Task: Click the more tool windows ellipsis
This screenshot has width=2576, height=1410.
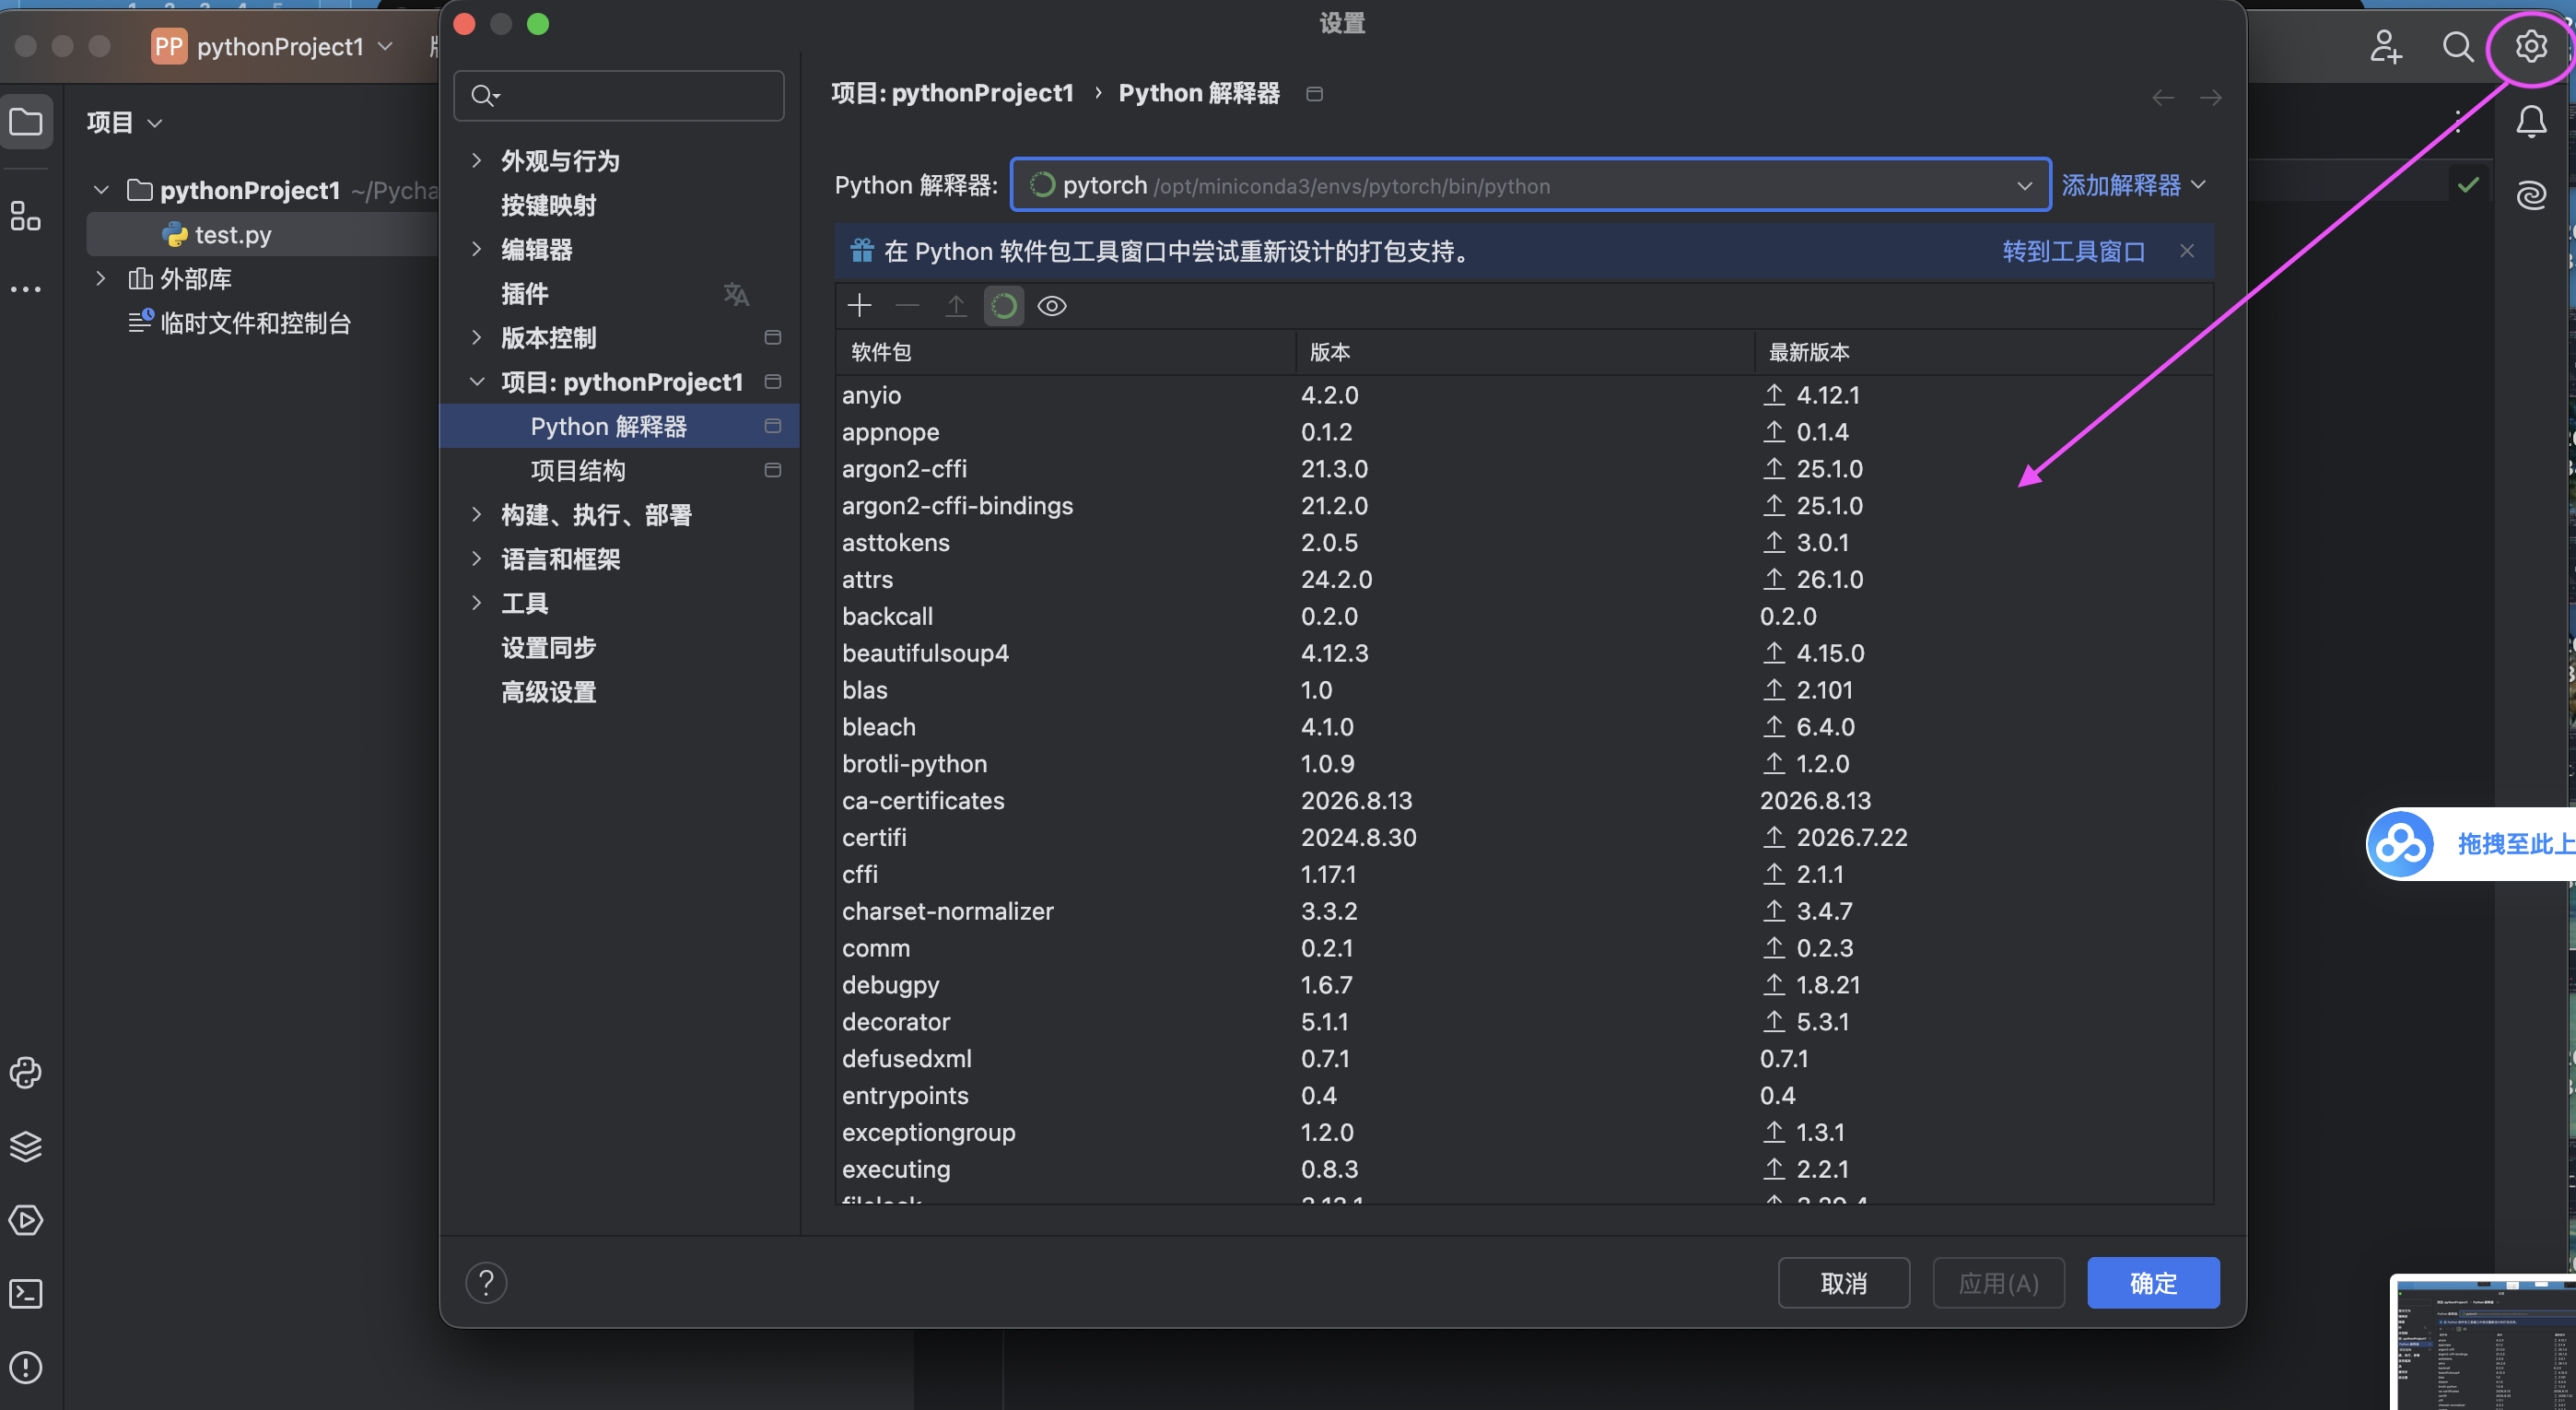Action: tap(26, 290)
